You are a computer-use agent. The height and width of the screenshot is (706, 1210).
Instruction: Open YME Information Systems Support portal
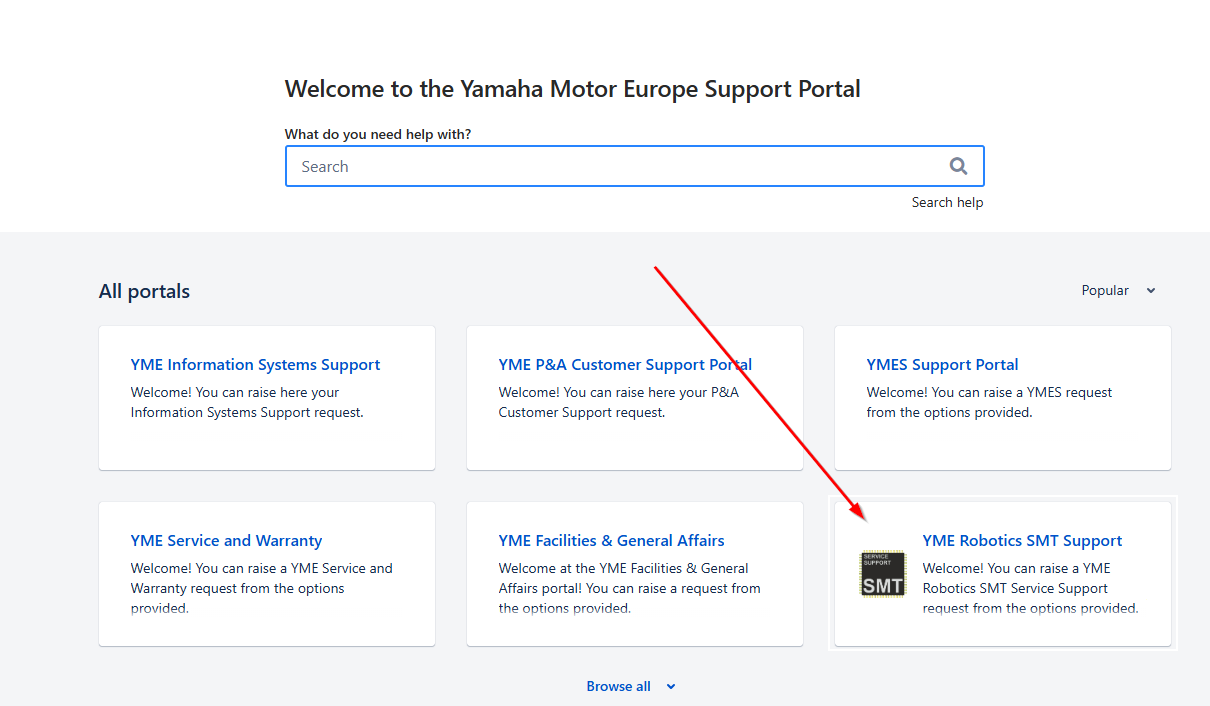pyautogui.click(x=255, y=365)
